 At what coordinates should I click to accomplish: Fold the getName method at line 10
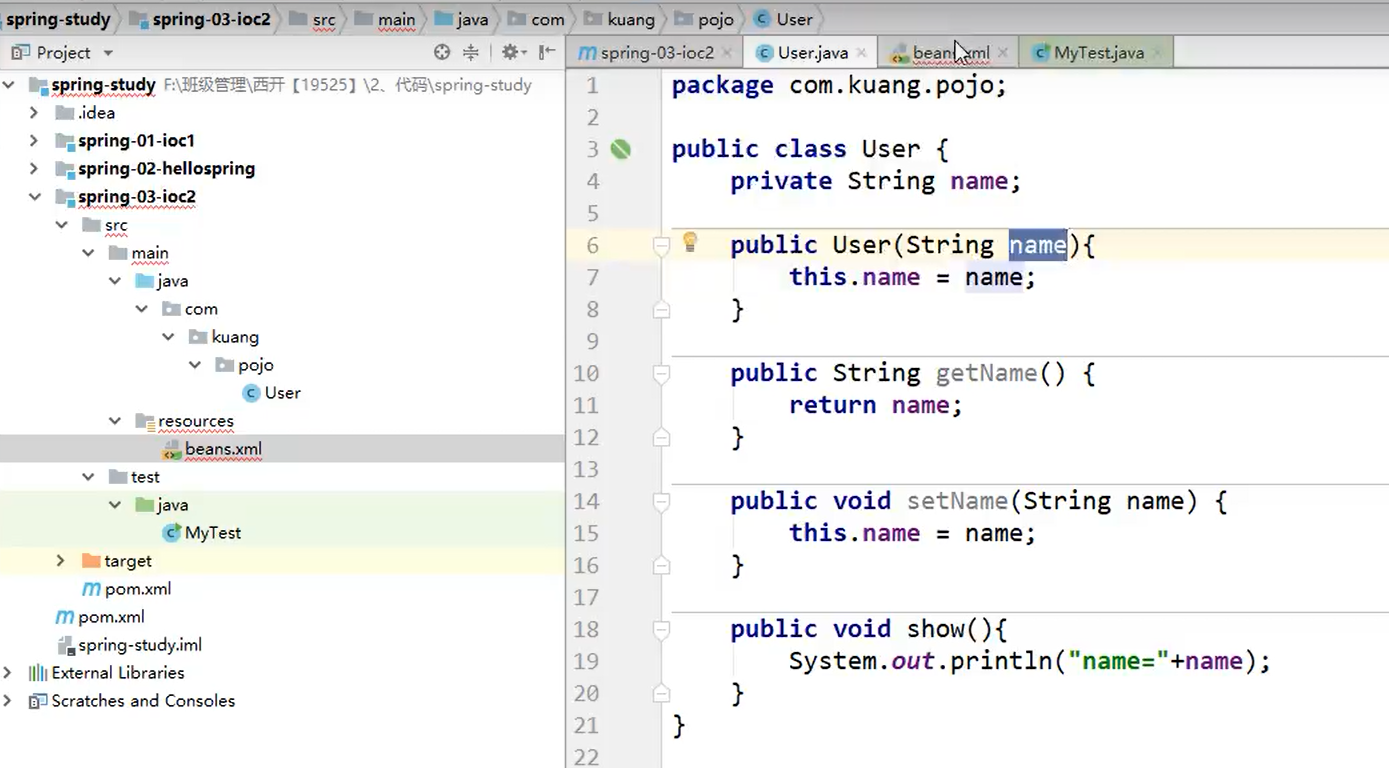point(661,373)
